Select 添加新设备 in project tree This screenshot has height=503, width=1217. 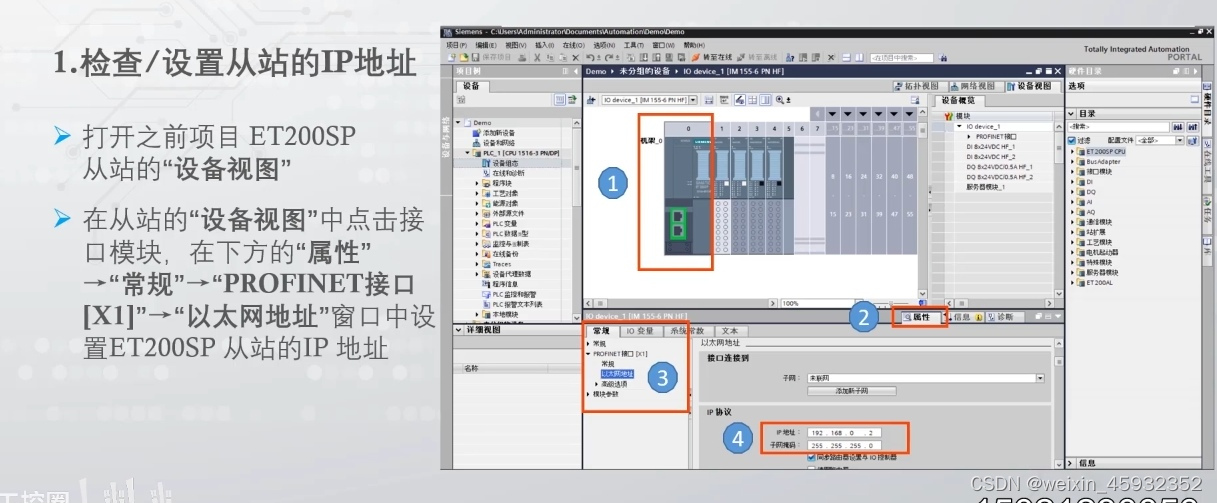(x=498, y=133)
